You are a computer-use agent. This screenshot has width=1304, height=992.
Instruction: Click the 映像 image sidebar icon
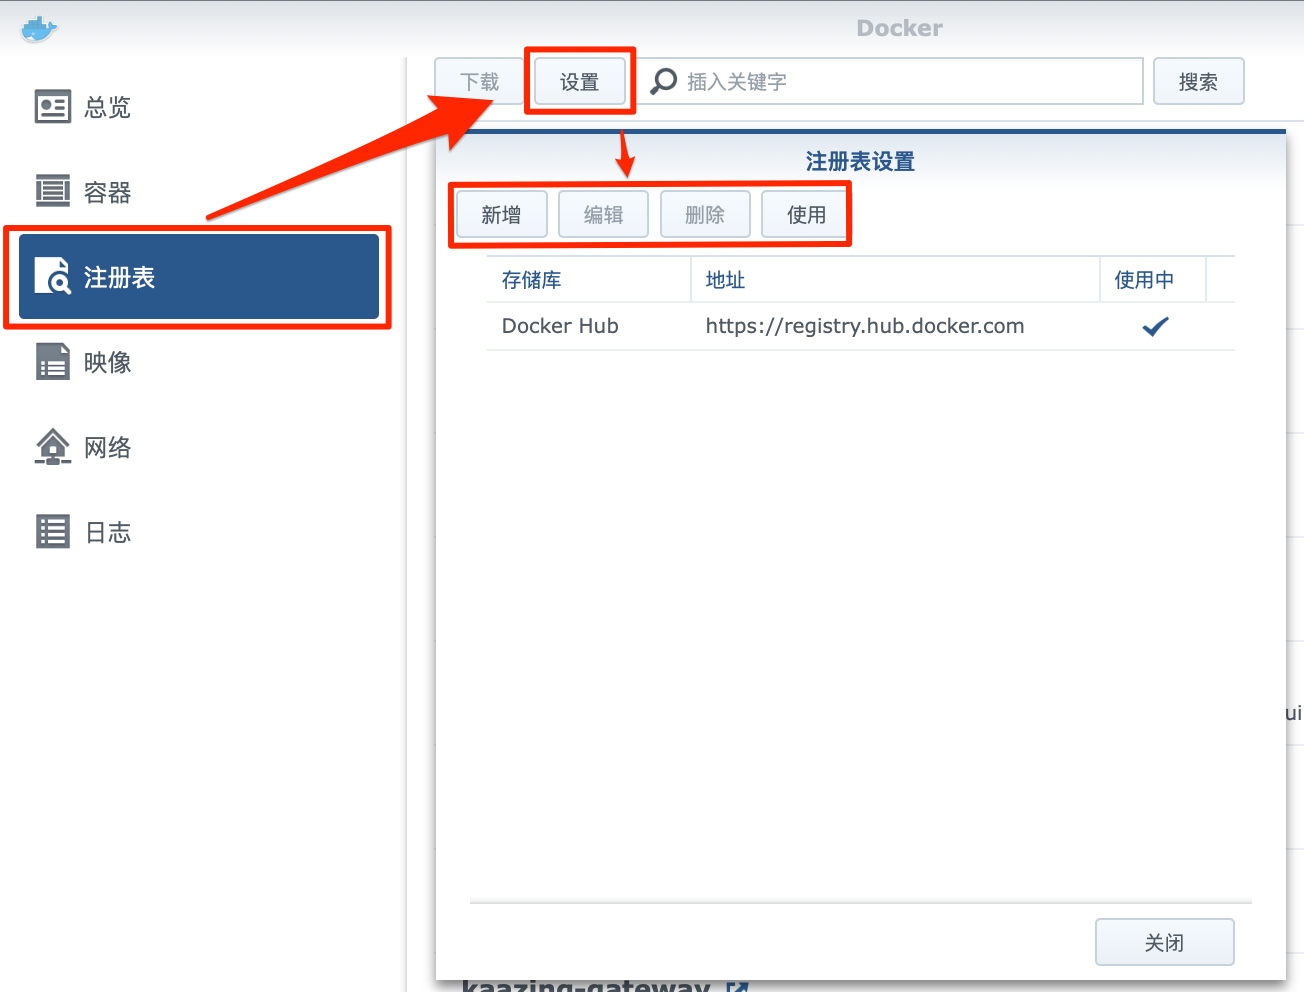[x=53, y=362]
